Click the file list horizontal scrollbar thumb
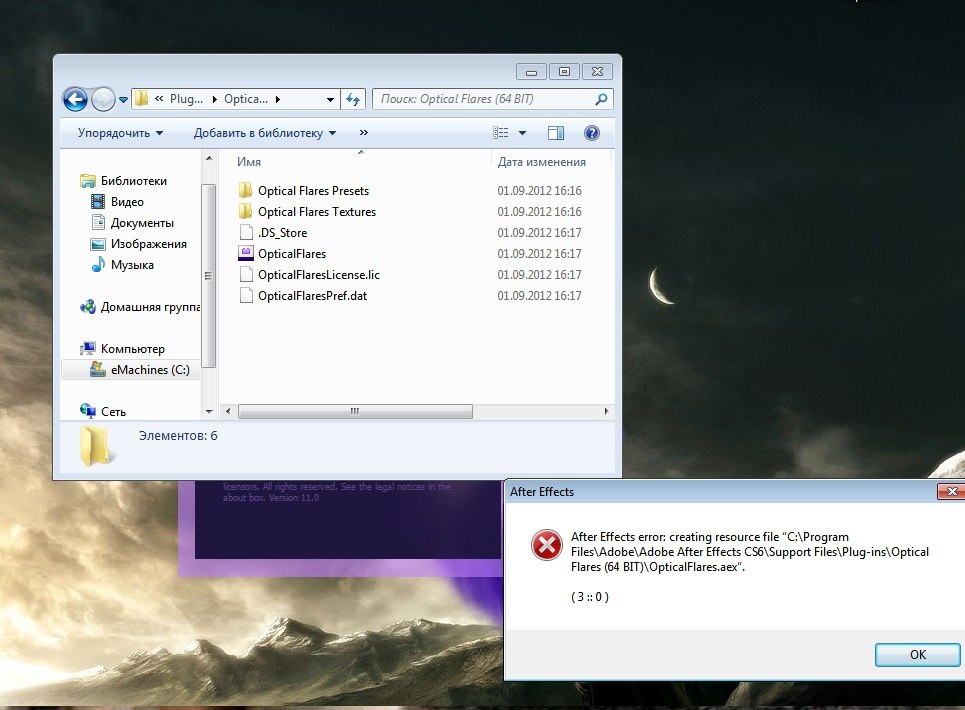Image resolution: width=965 pixels, height=710 pixels. pyautogui.click(x=355, y=411)
